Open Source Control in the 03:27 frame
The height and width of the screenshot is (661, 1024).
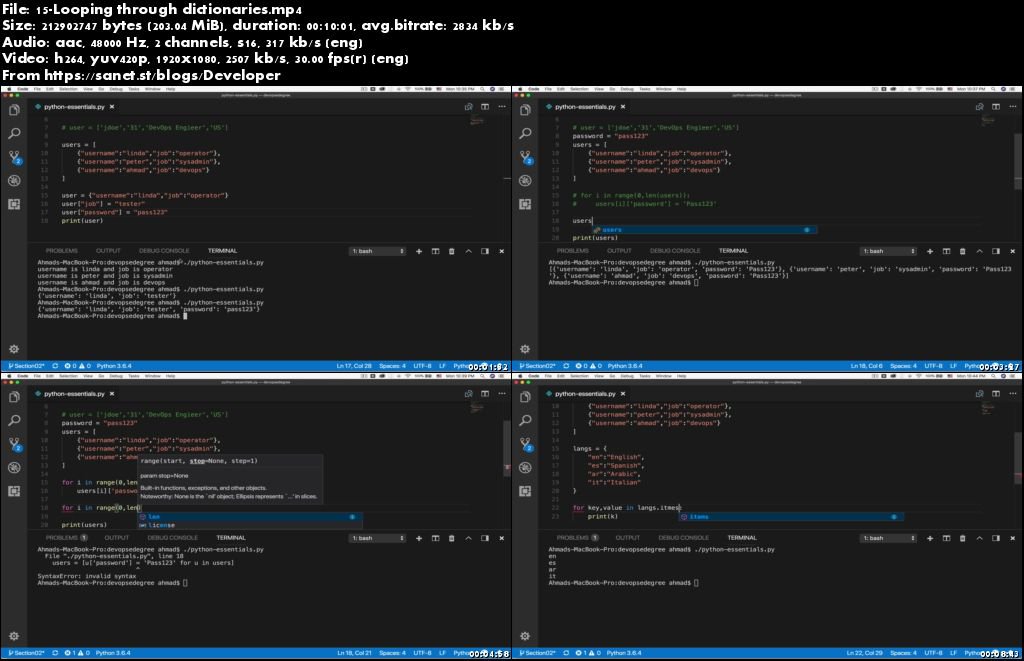(x=526, y=157)
